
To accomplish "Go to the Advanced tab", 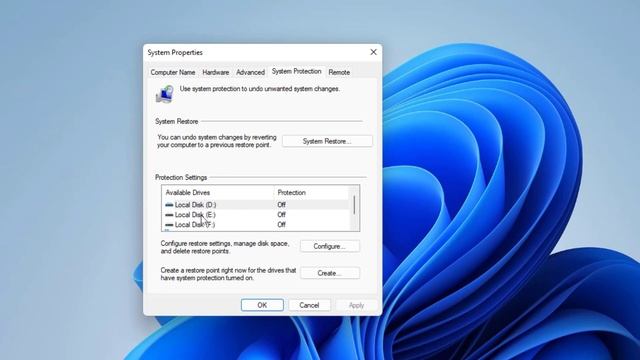I will (250, 72).
